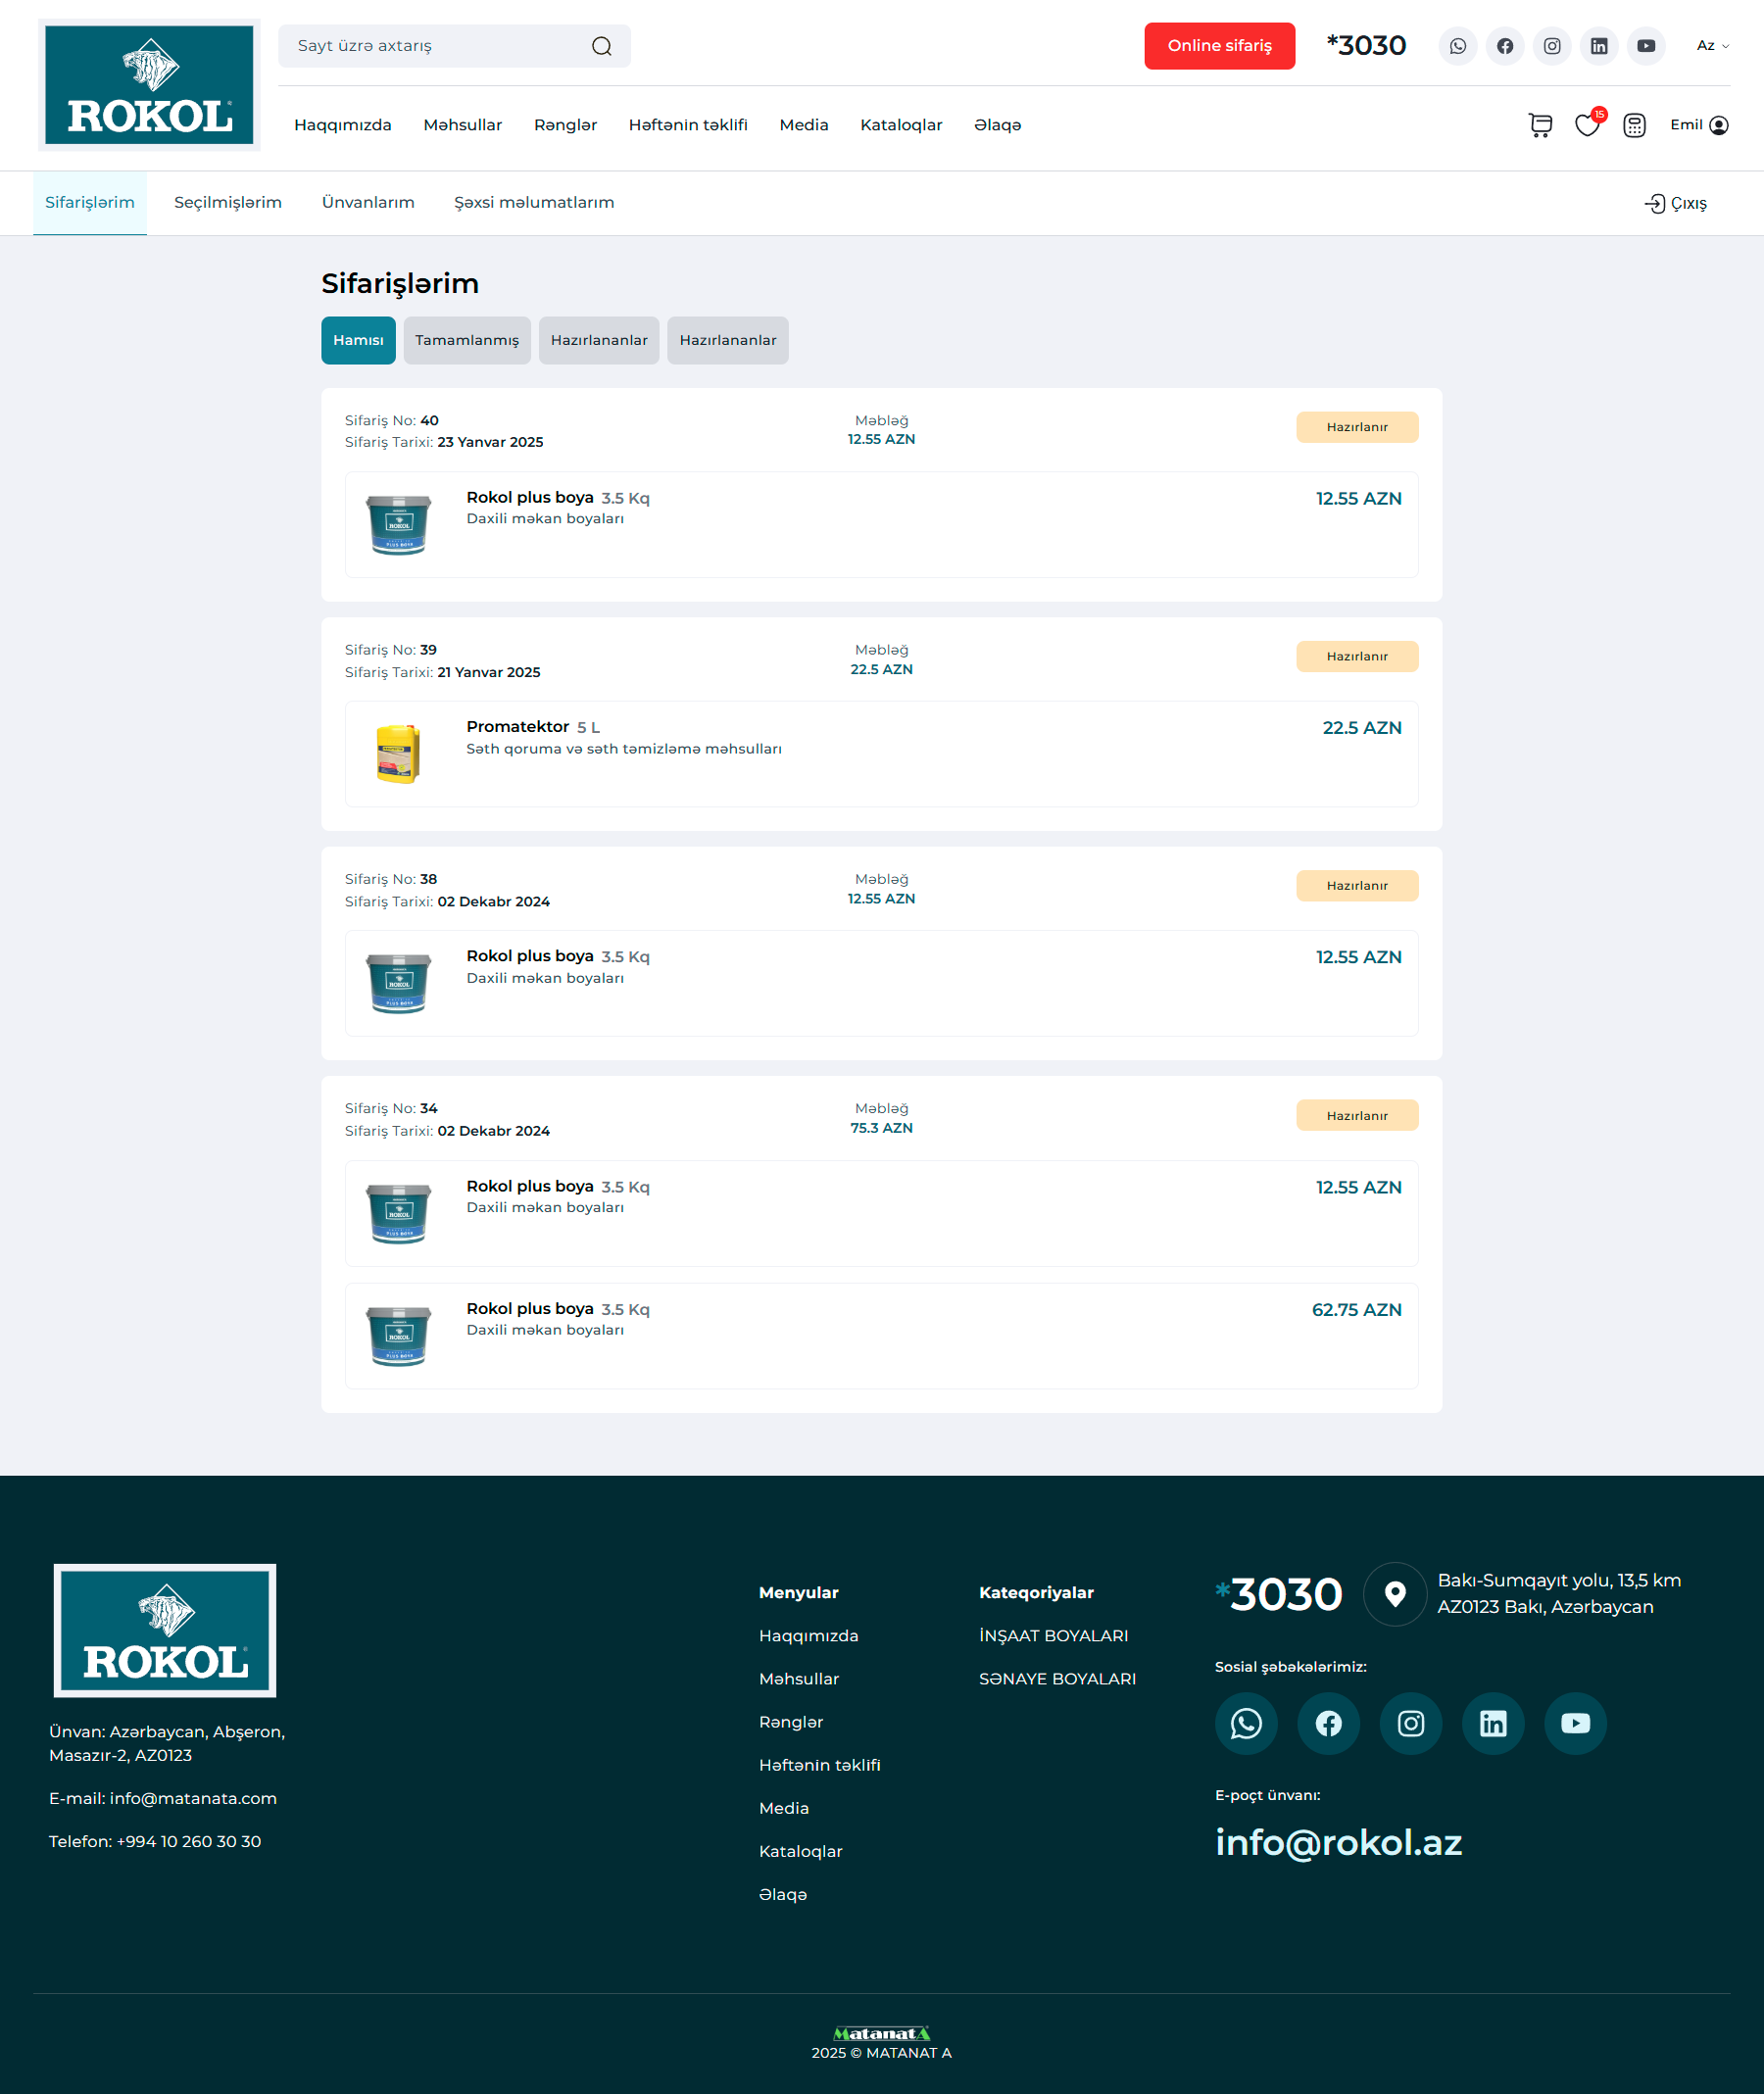Click into the site search field
Image resolution: width=1764 pixels, height=2094 pixels.
(x=435, y=46)
